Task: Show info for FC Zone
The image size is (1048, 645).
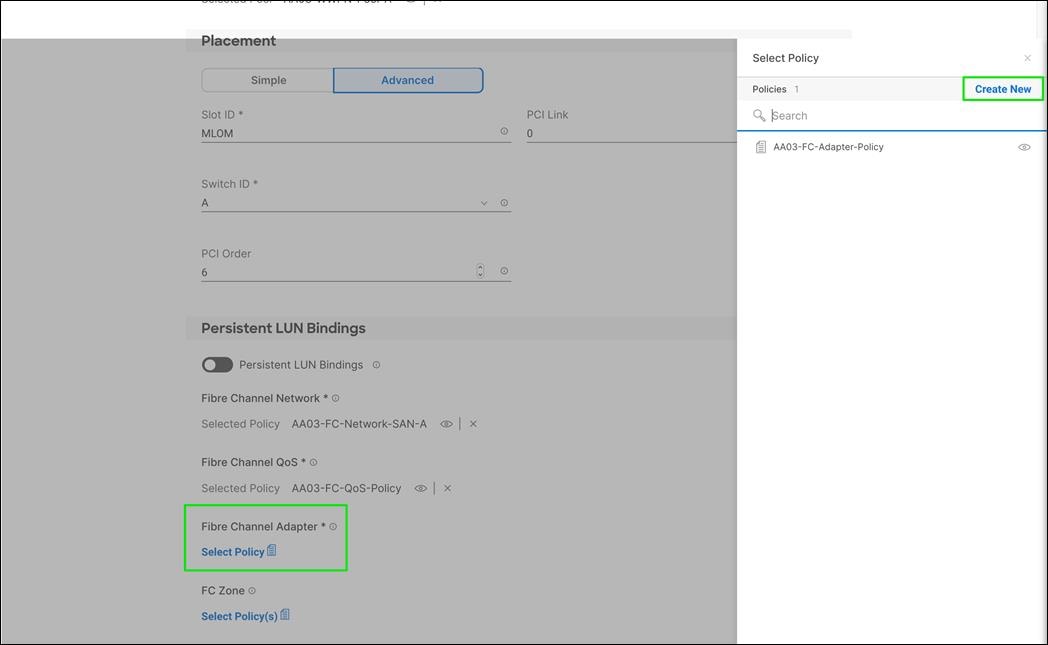Action: [x=252, y=591]
